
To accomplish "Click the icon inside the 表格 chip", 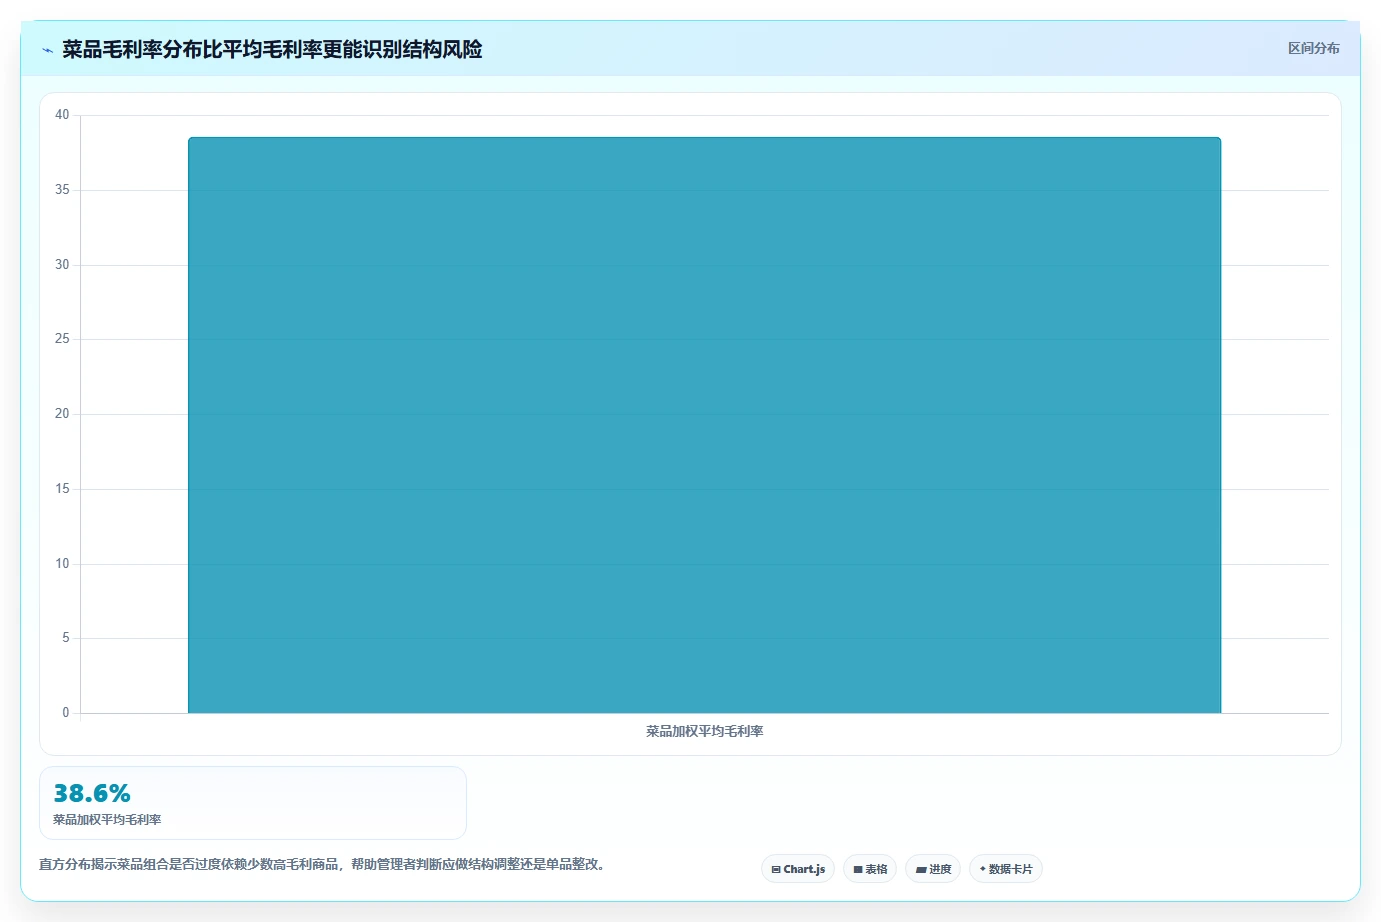I will 857,870.
